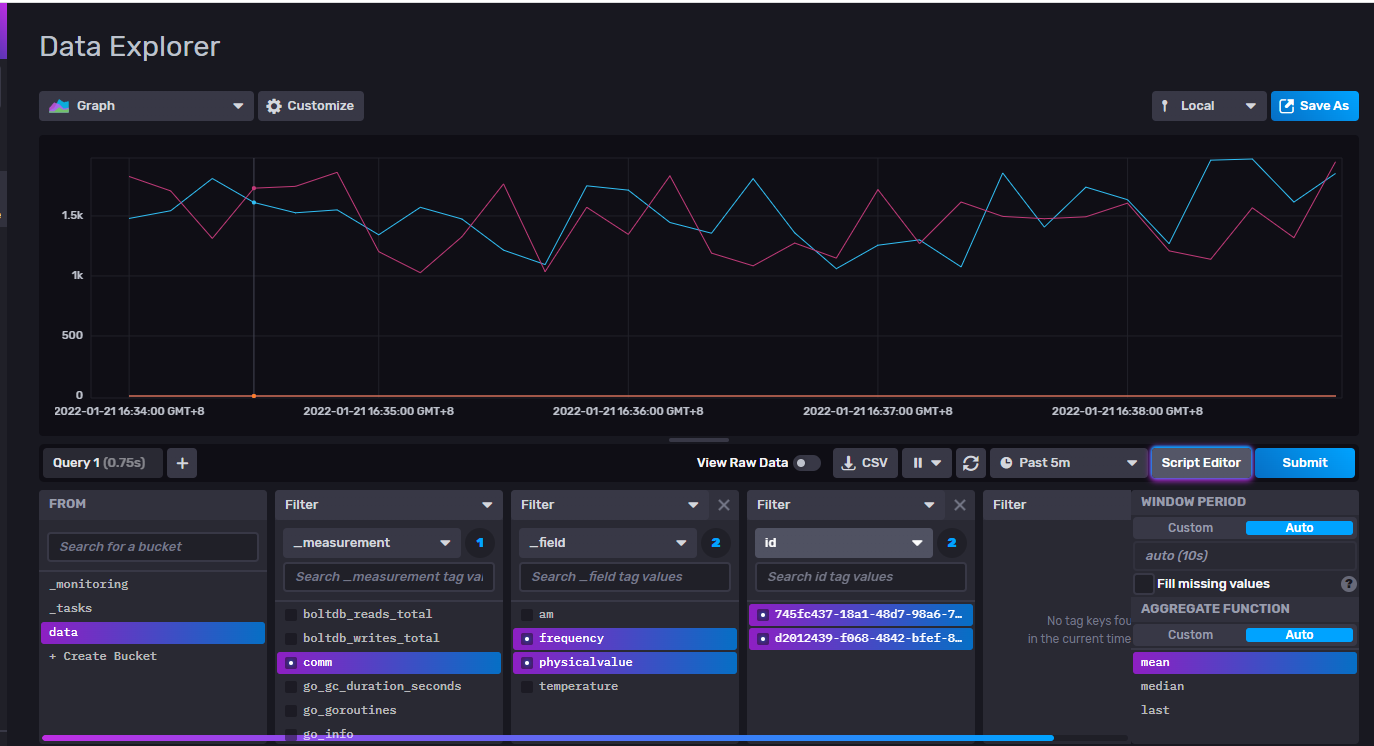Enable the Fill missing values checkbox
The image size is (1374, 746).
(x=1144, y=584)
